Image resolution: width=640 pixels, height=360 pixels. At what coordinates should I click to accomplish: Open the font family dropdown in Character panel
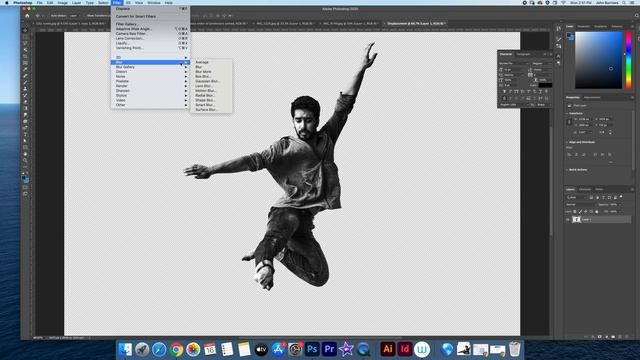coord(513,64)
